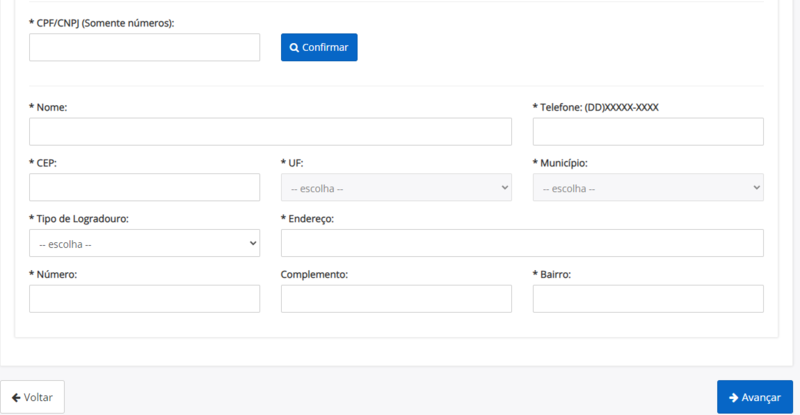
Task: Go back using the Voltar button
Action: (x=32, y=397)
